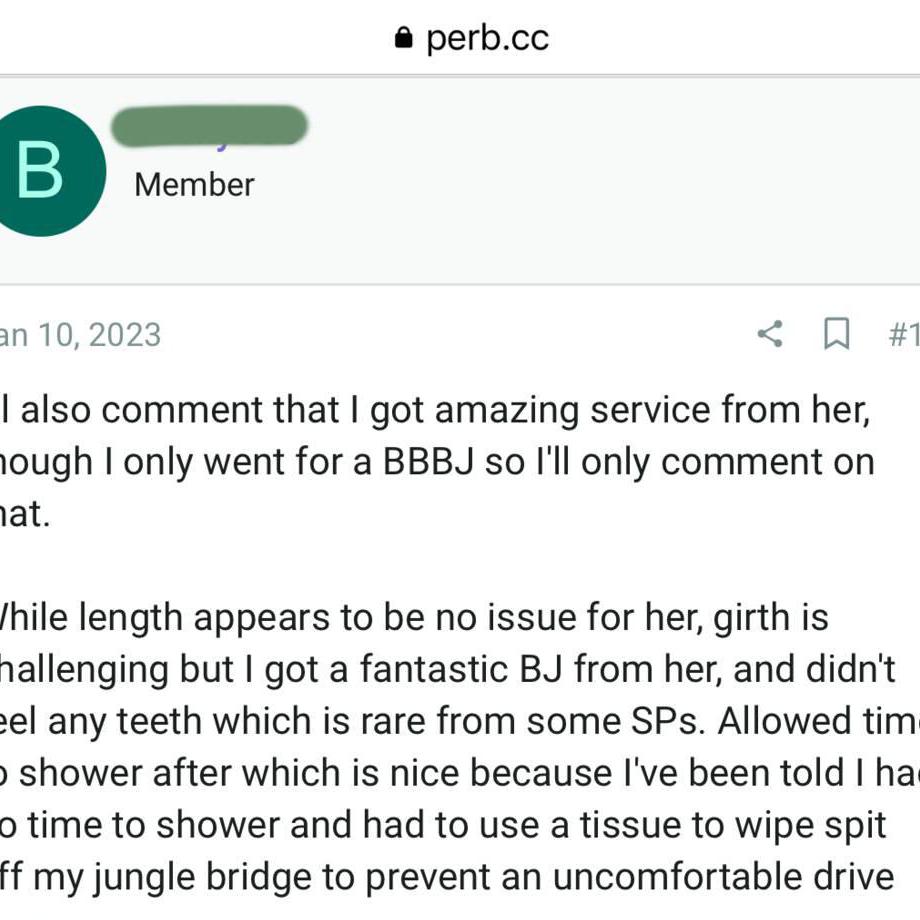The width and height of the screenshot is (920, 920).
Task: Click the Member user title label
Action: tap(194, 185)
